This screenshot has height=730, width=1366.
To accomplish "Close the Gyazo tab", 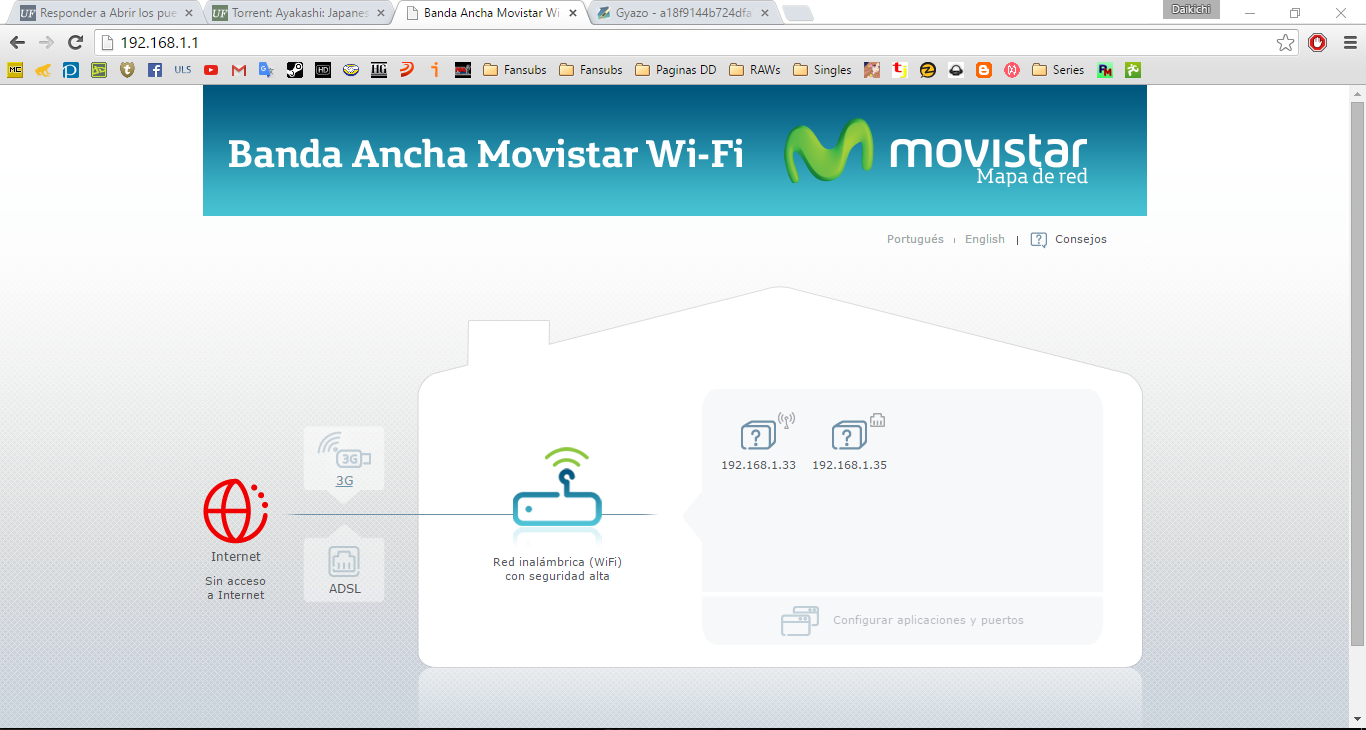I will pyautogui.click(x=764, y=13).
